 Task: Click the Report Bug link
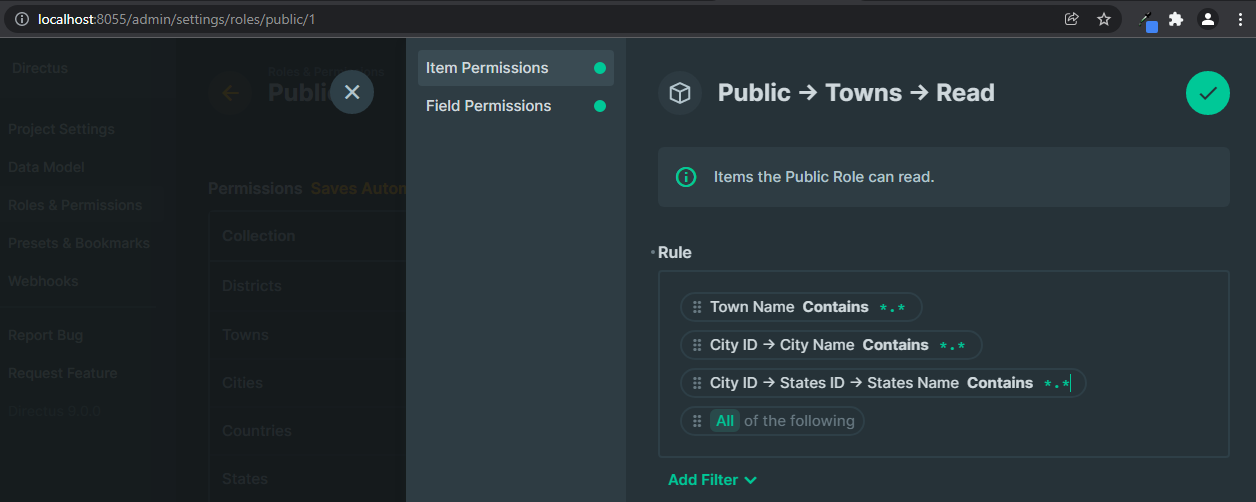[x=46, y=335]
